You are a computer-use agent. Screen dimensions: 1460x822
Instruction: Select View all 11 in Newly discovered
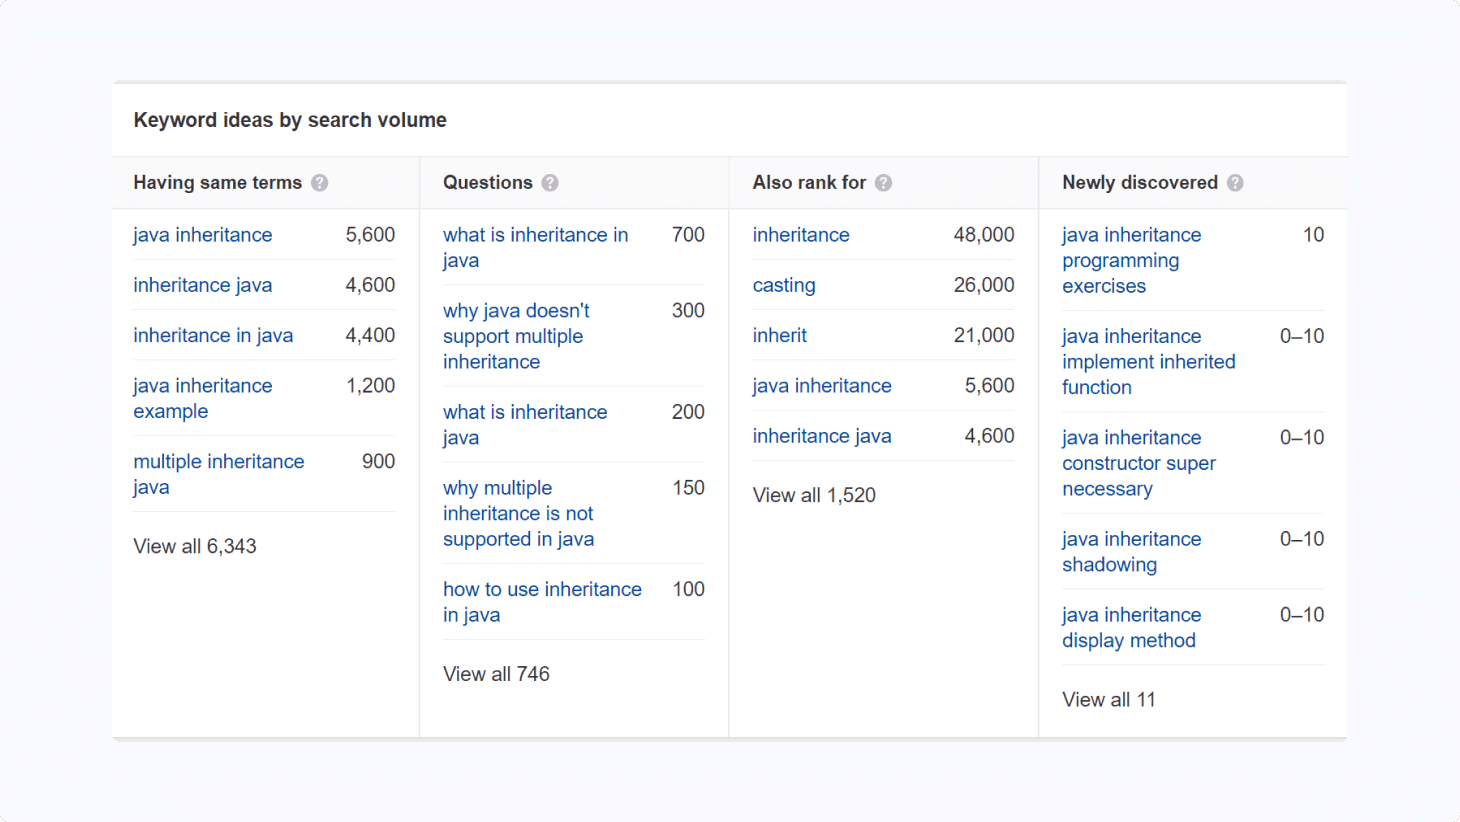point(1109,699)
